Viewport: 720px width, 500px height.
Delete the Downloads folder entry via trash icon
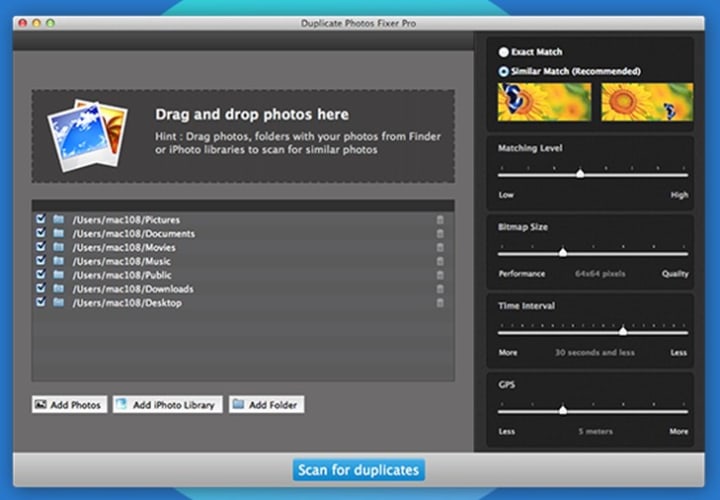tap(440, 289)
